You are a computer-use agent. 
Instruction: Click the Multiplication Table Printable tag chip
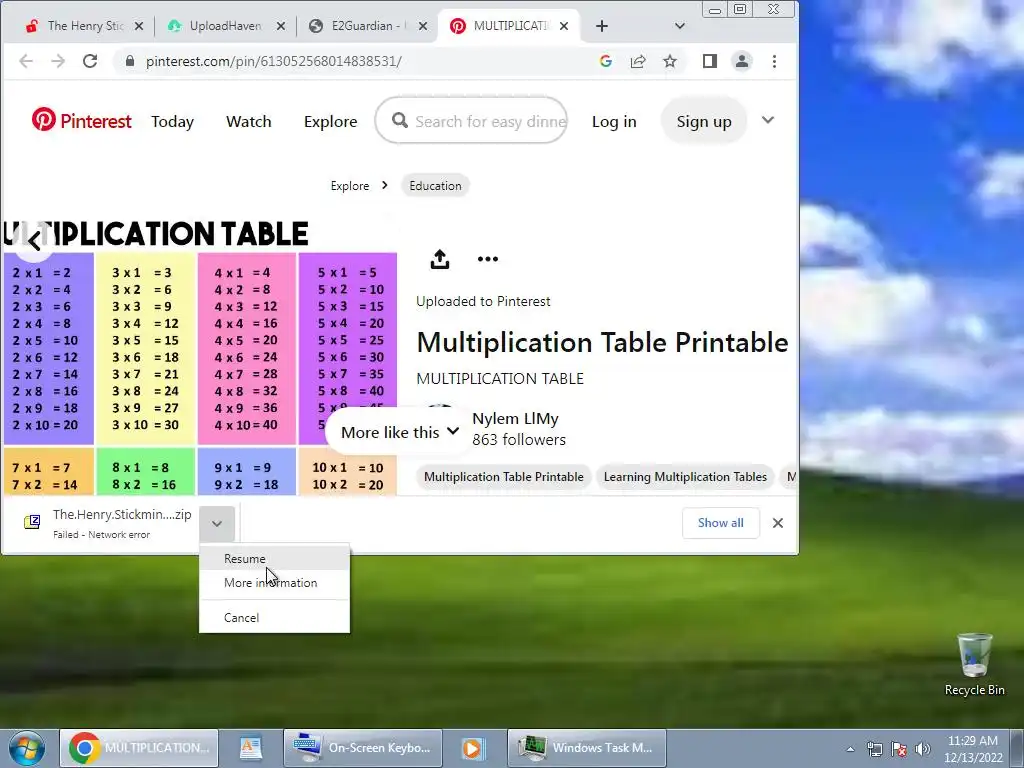click(x=504, y=477)
